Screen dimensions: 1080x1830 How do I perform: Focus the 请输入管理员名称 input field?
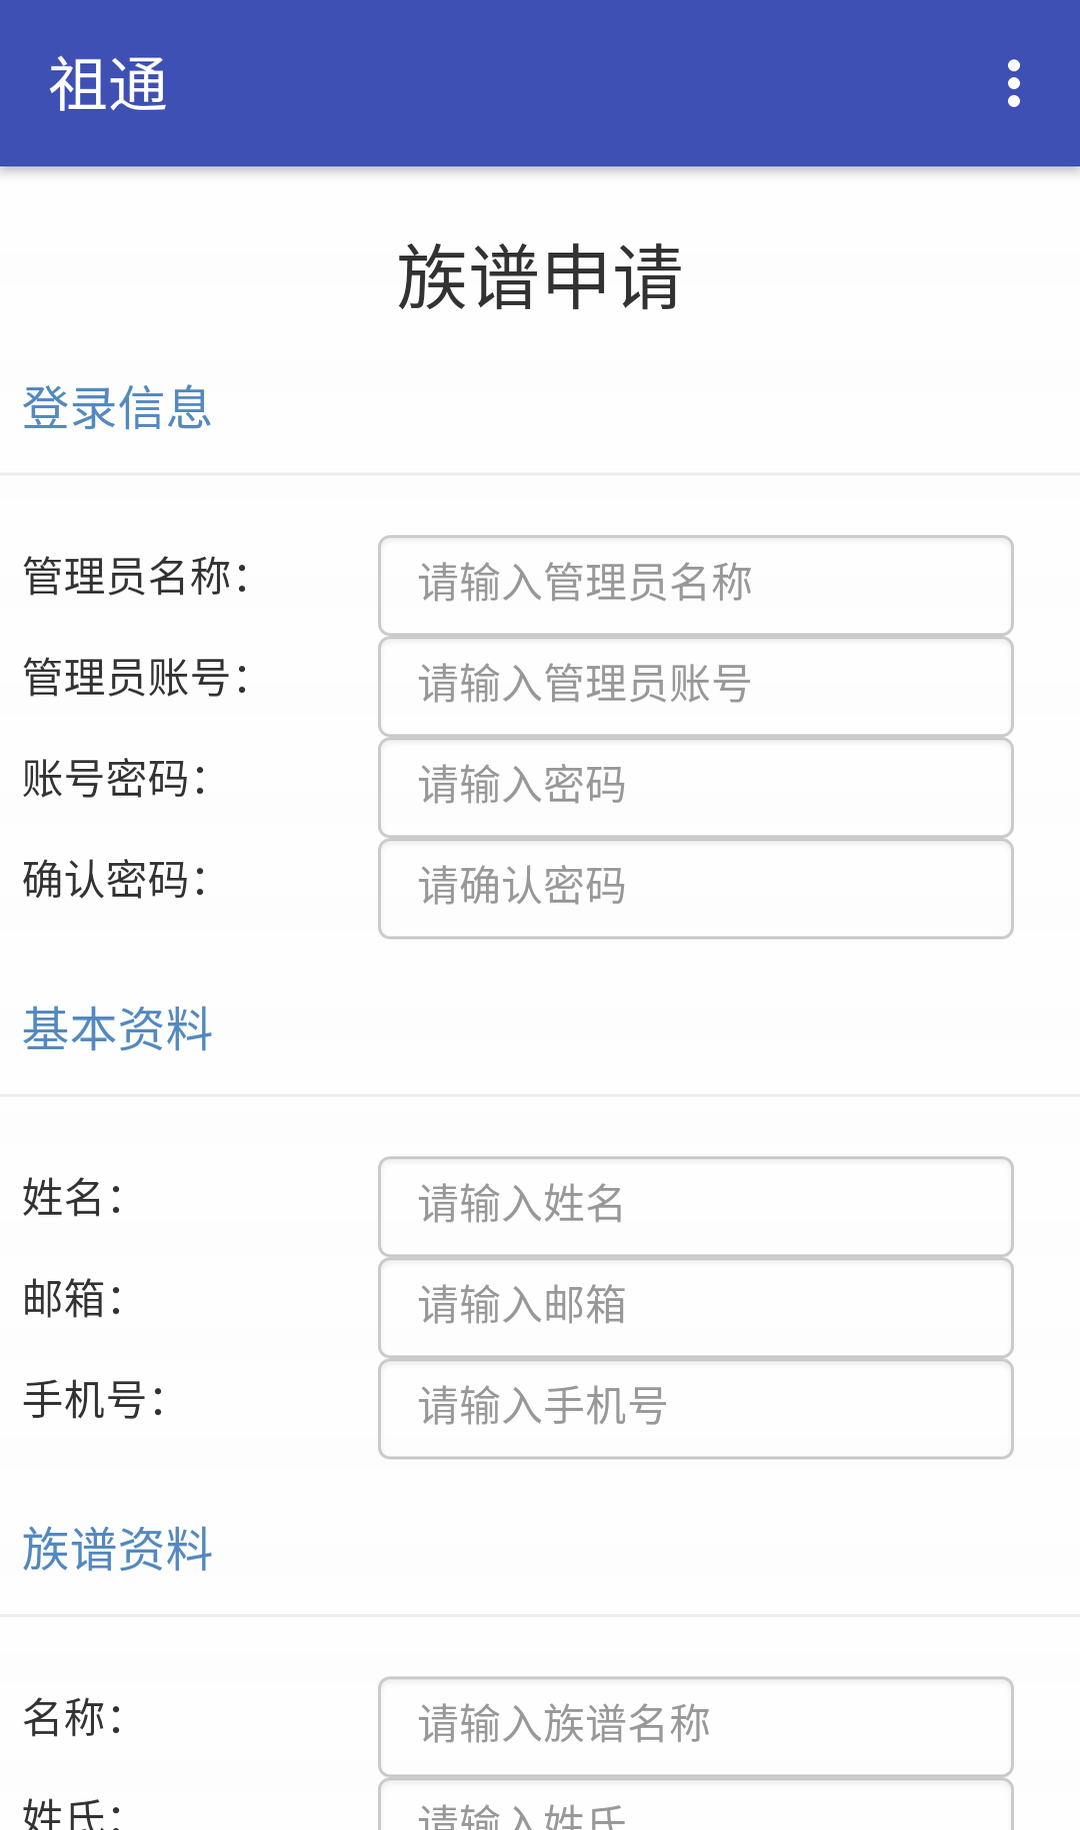click(695, 585)
